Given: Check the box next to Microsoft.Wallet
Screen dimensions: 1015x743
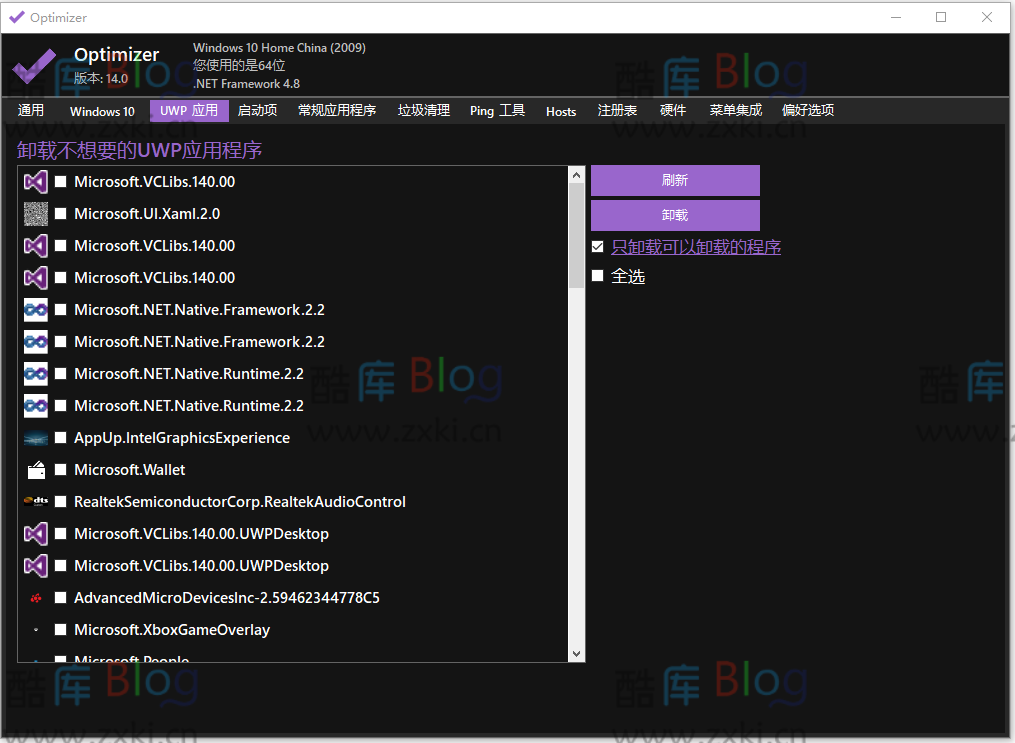Looking at the screenshot, I should [x=60, y=469].
